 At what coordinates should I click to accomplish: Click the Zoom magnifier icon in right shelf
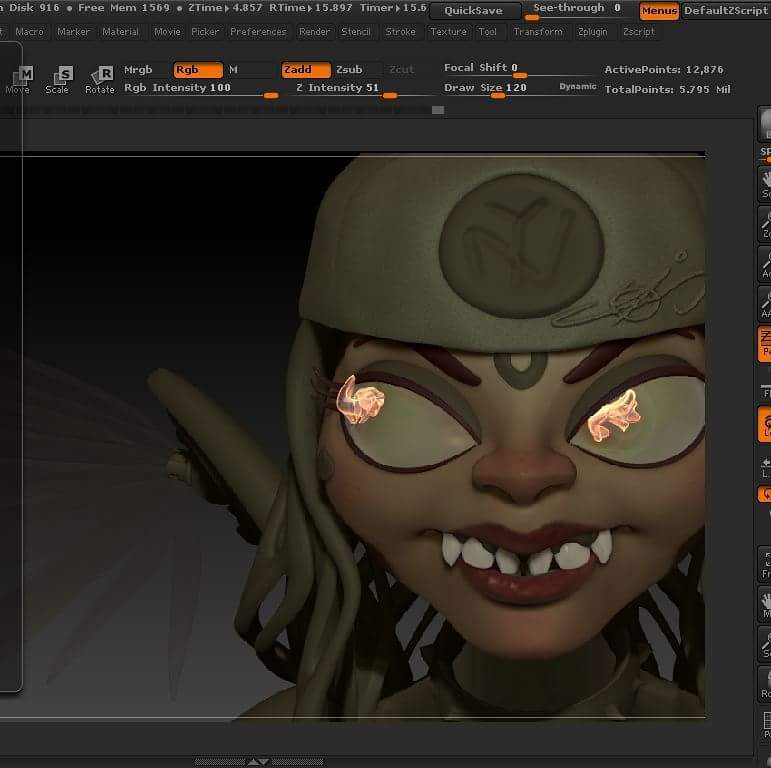click(x=765, y=224)
